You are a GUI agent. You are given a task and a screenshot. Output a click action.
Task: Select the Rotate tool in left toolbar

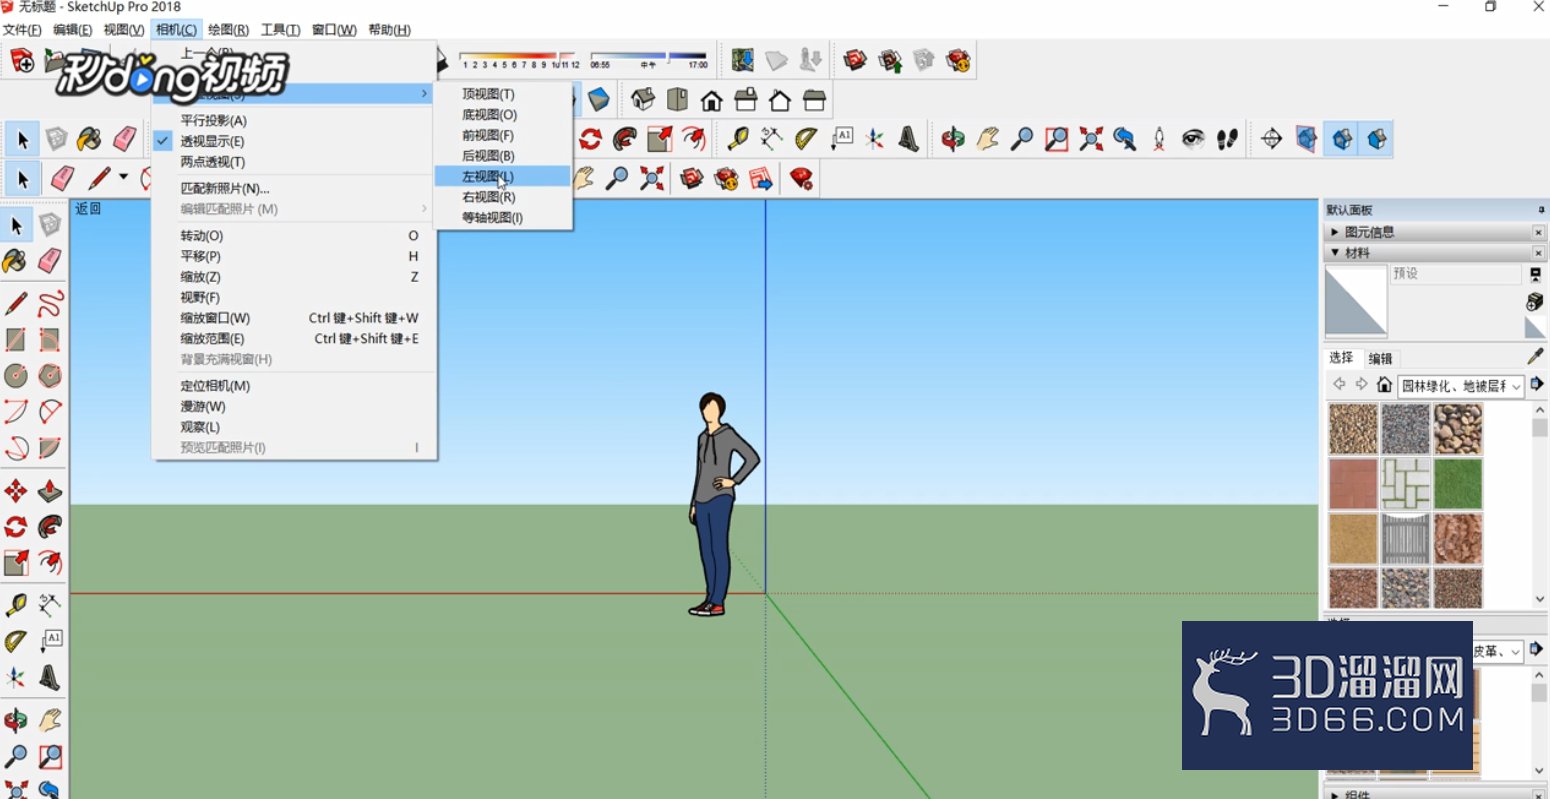pos(16,526)
